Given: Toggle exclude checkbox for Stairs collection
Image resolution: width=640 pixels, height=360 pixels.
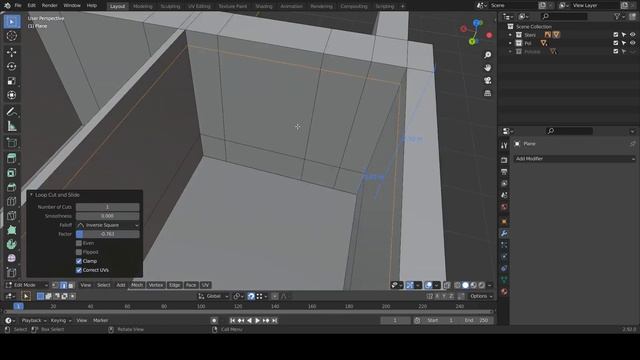Looking at the screenshot, I should [616, 35].
